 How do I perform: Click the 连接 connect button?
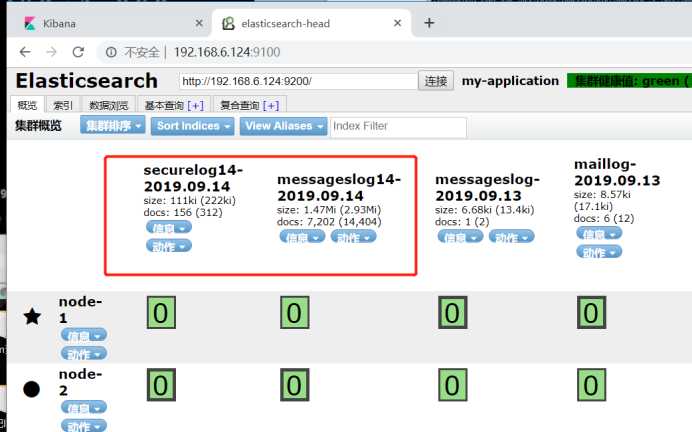(436, 81)
